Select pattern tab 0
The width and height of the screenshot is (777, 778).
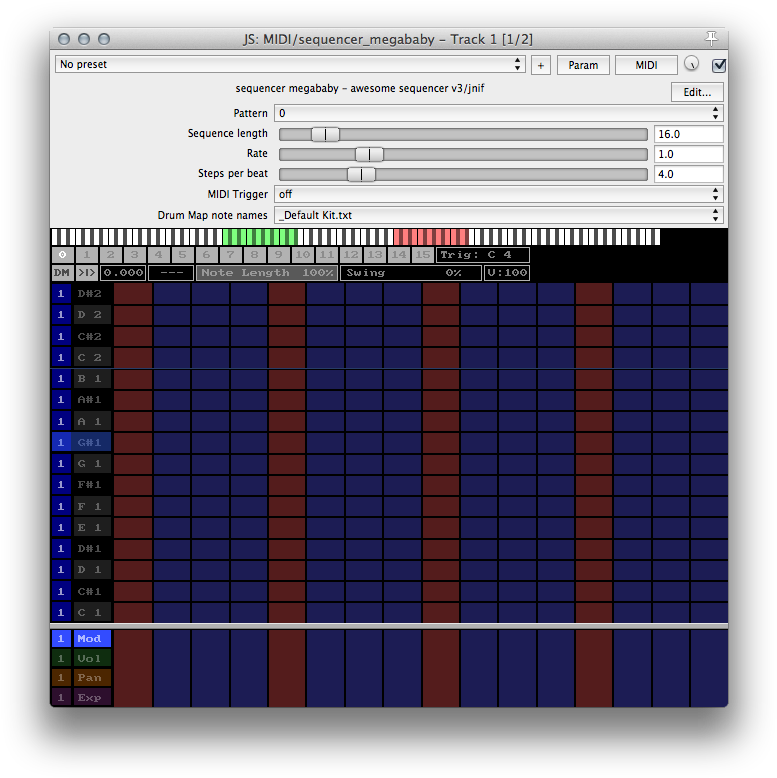point(63,255)
